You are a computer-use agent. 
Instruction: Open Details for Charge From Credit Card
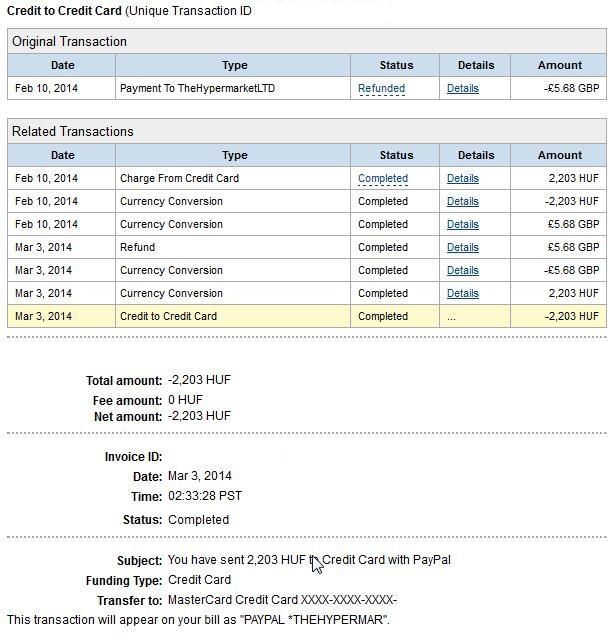462,178
